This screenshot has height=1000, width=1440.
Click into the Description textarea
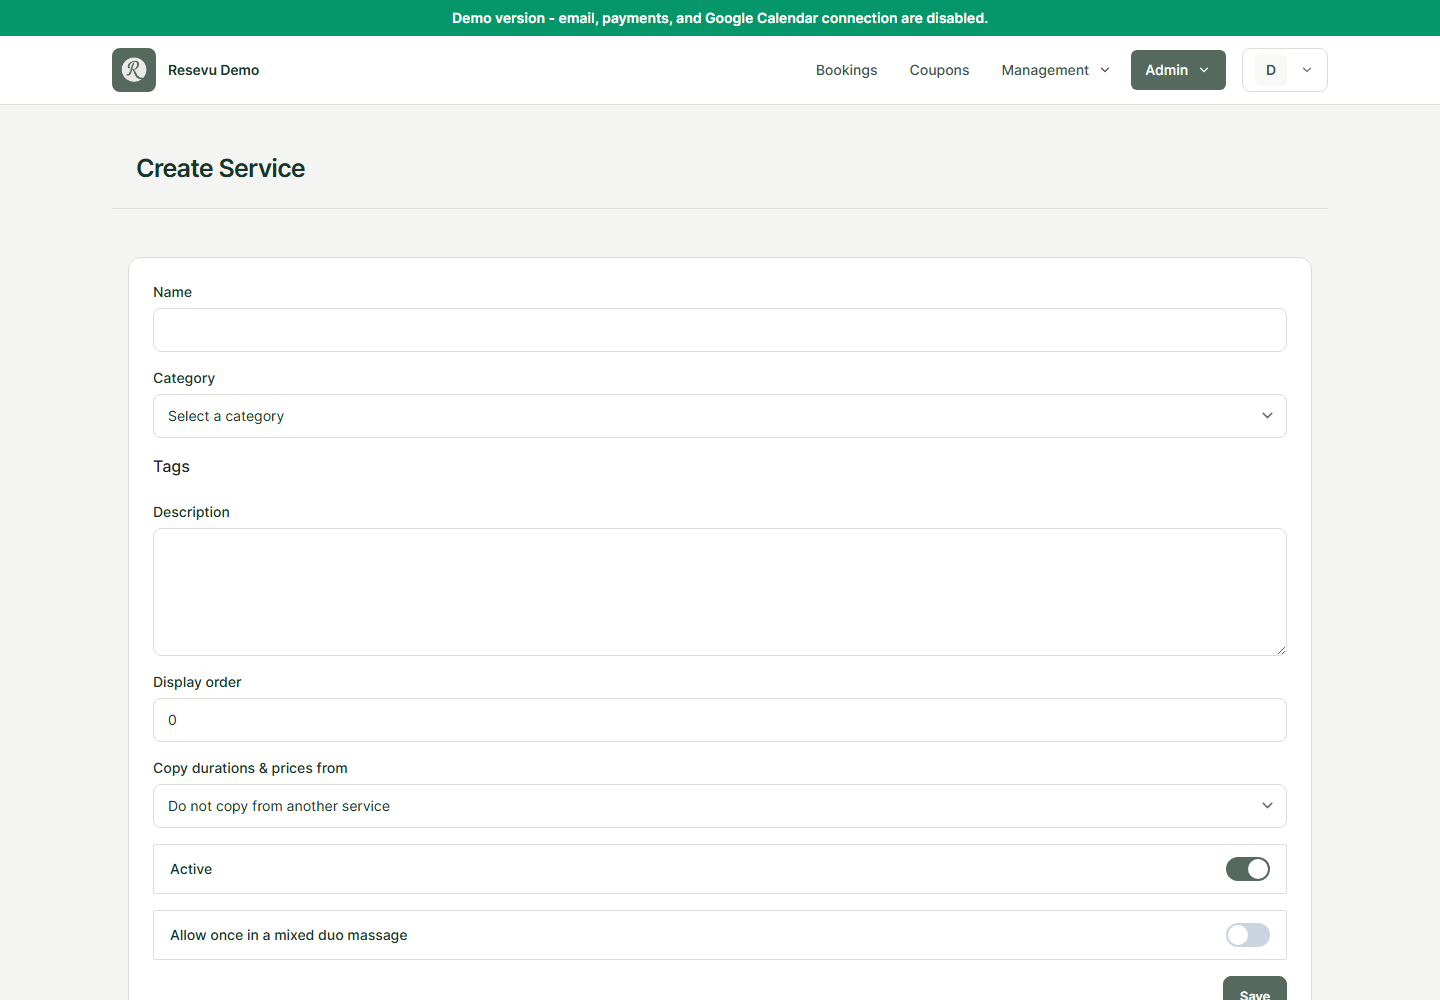point(720,592)
